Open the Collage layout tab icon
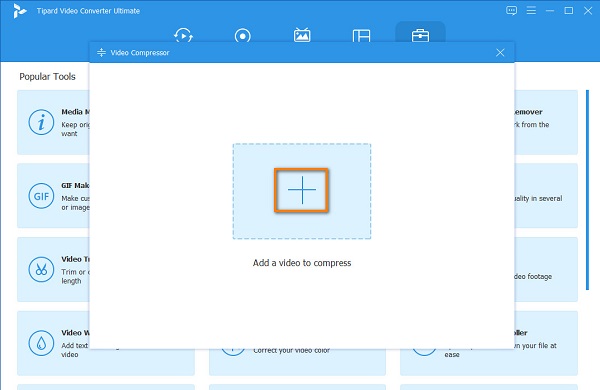The image size is (600, 390). click(361, 36)
